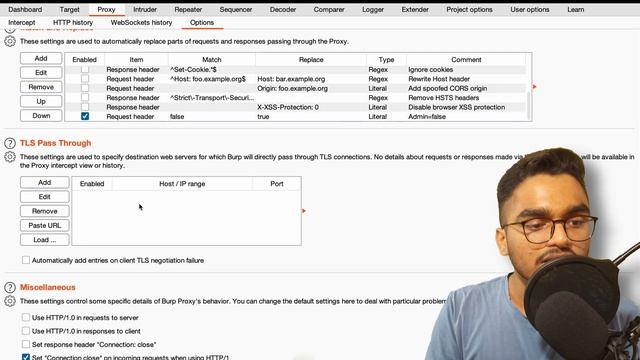The image size is (640, 360).
Task: Toggle automatically add entries on TLS failure
Action: point(26,260)
